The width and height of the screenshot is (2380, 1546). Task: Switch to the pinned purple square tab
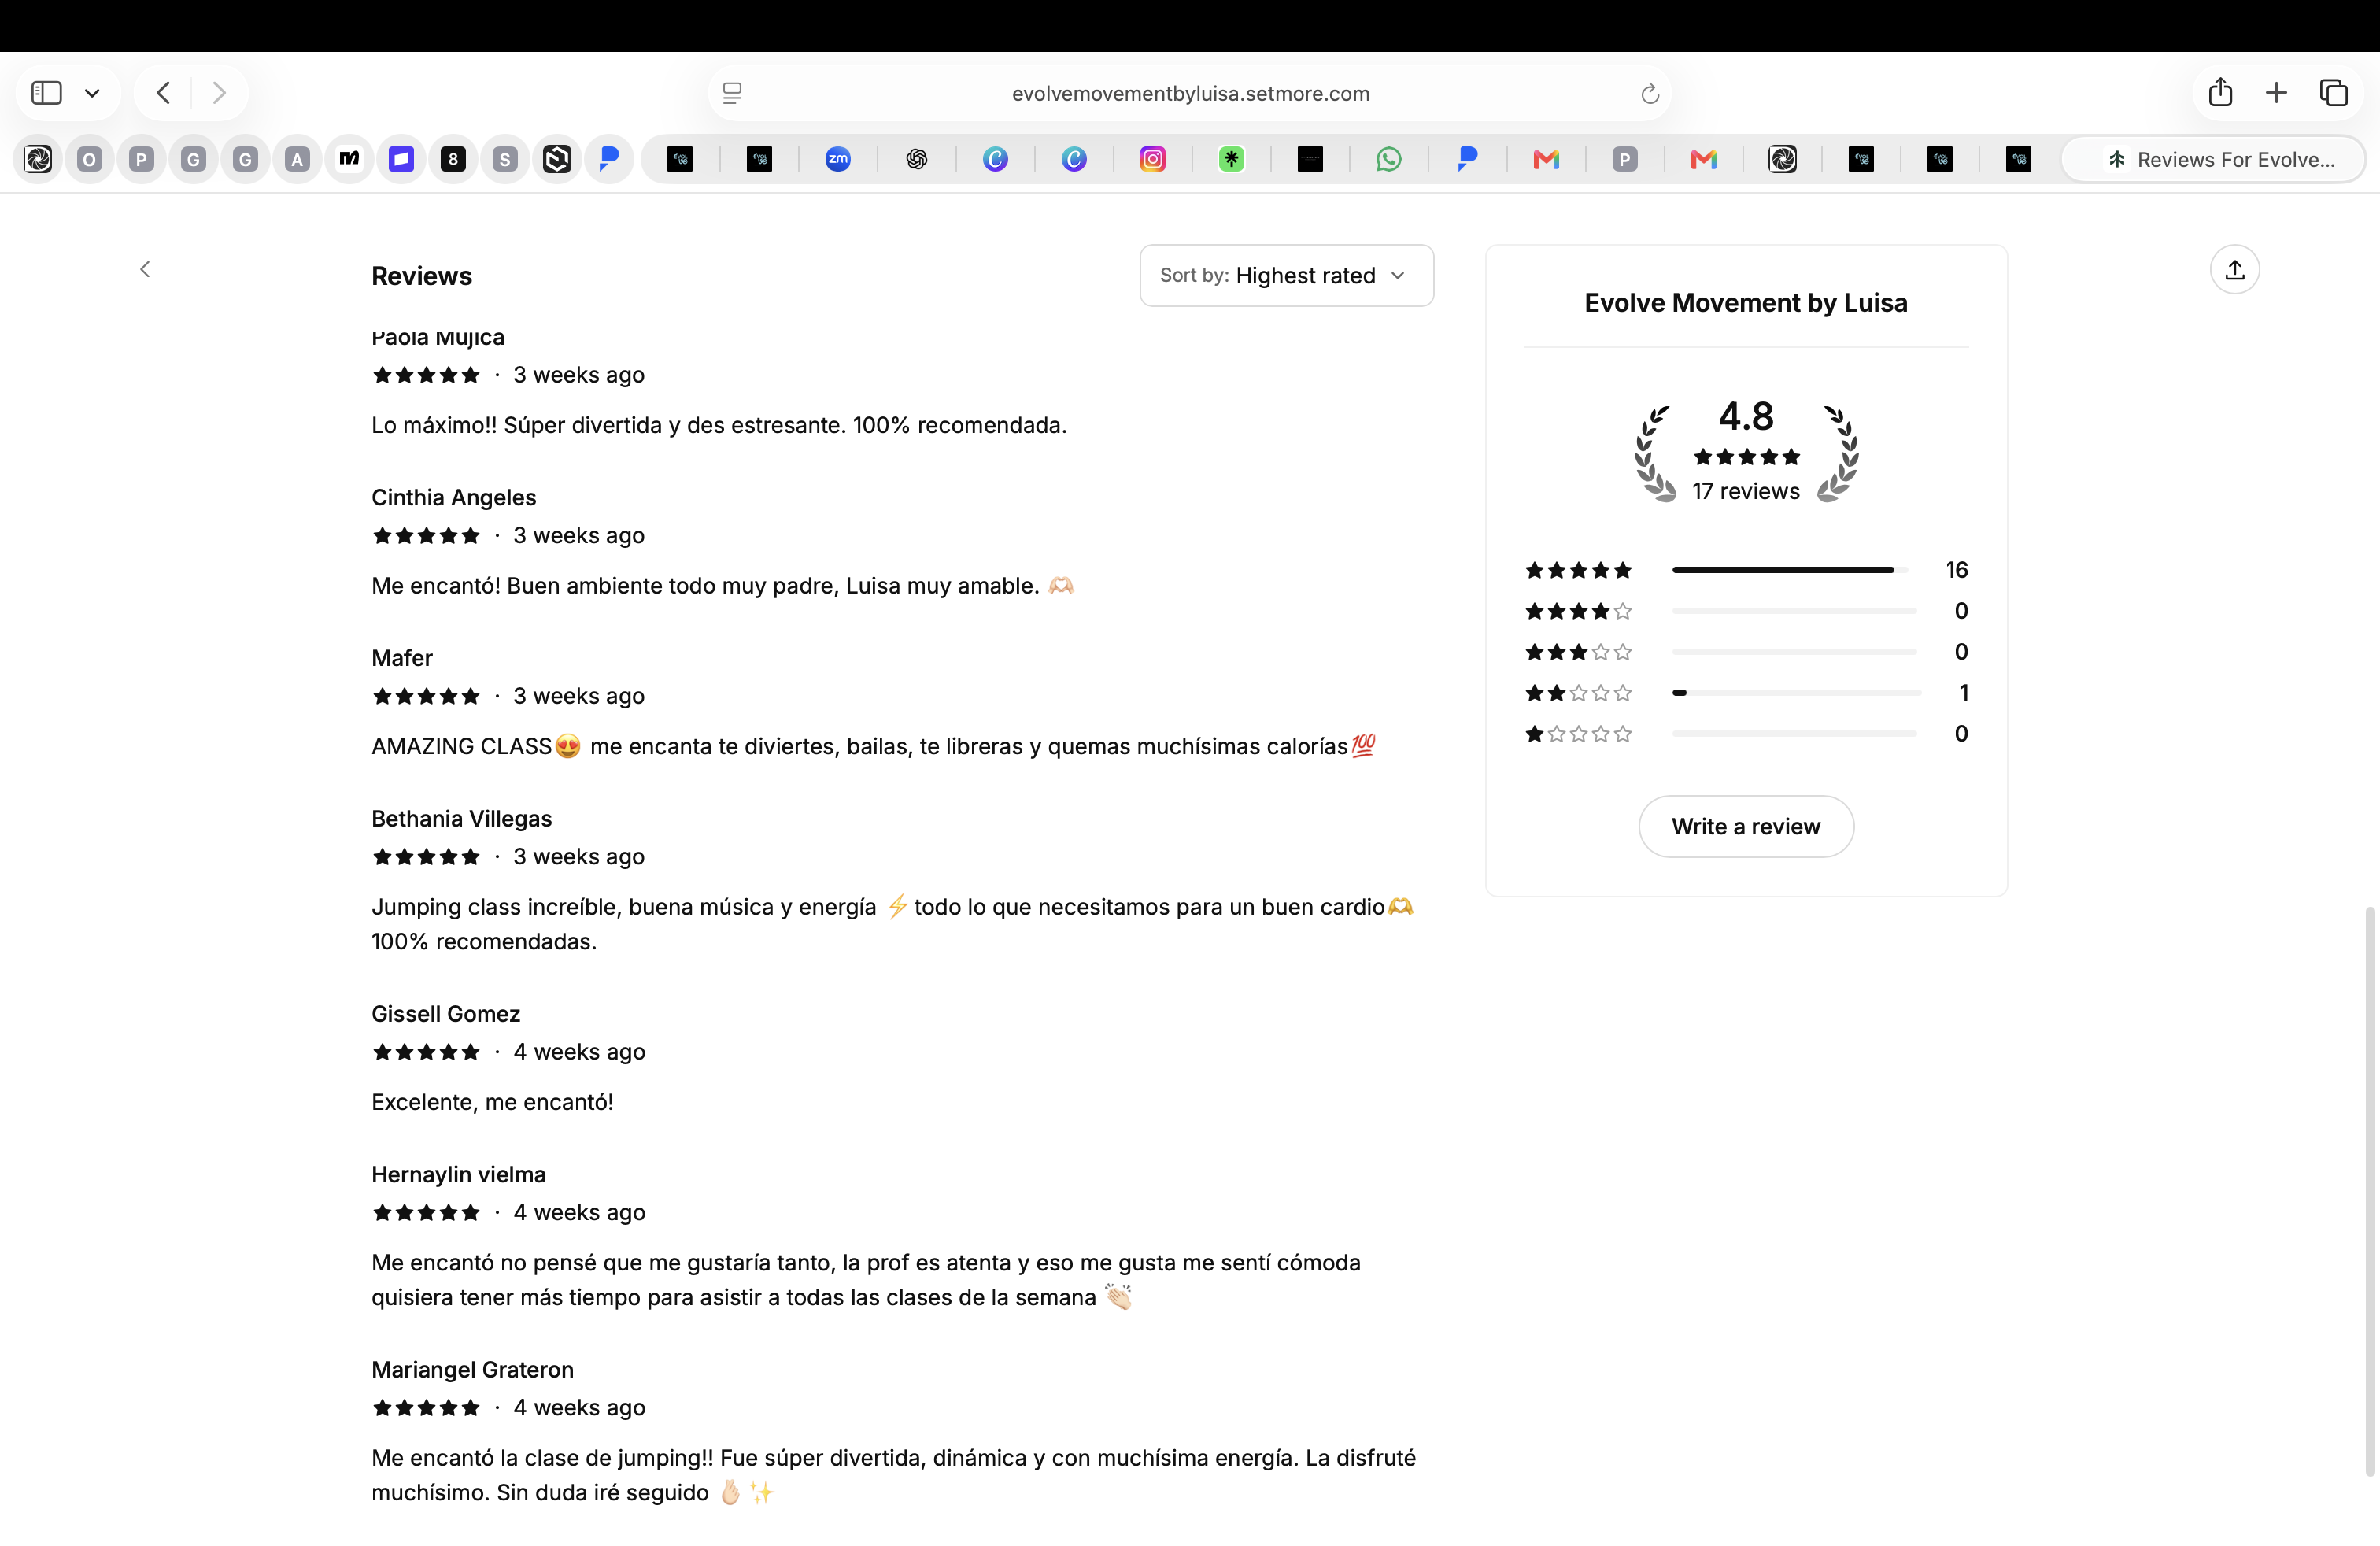pos(401,159)
